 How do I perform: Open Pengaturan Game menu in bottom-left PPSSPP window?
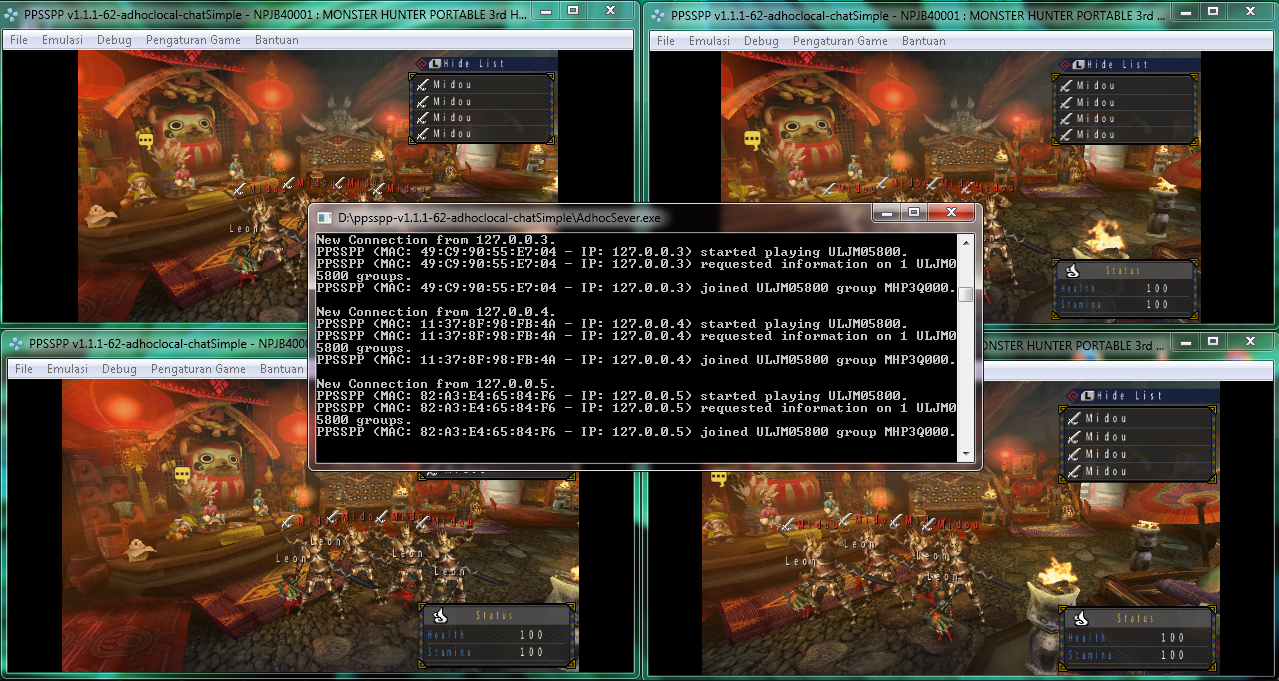(x=198, y=369)
